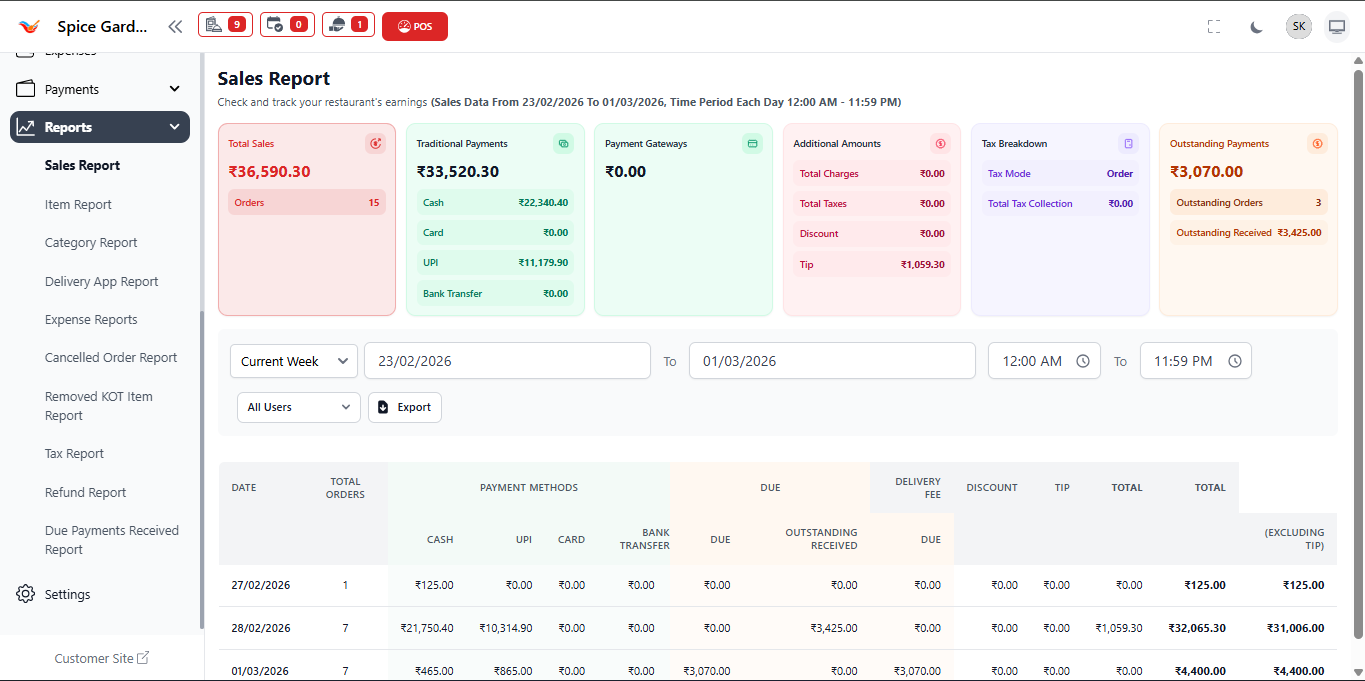
Task: Open the pending orders icon showing 9
Action: pyautogui.click(x=225, y=24)
